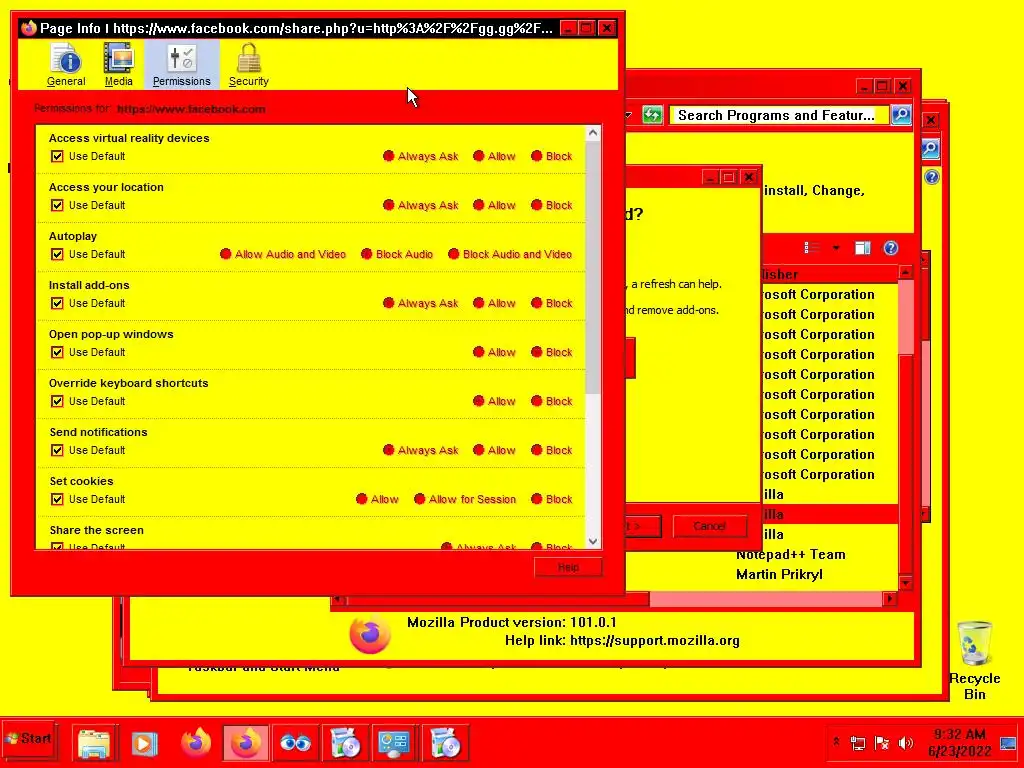The width and height of the screenshot is (1024, 768).
Task: Click the rightmost installer disc taskbar icon
Action: click(445, 743)
